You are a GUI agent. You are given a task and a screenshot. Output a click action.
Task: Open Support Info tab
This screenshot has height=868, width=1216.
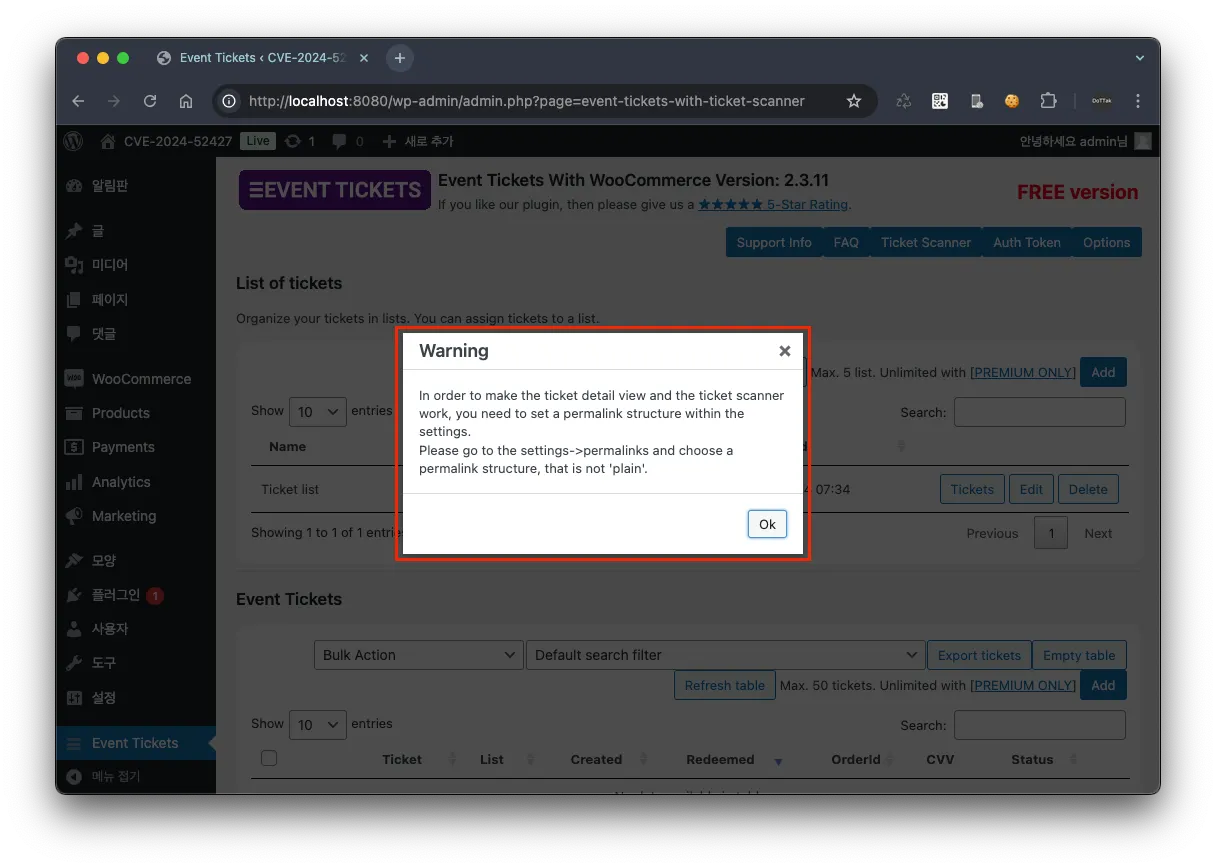pos(774,243)
